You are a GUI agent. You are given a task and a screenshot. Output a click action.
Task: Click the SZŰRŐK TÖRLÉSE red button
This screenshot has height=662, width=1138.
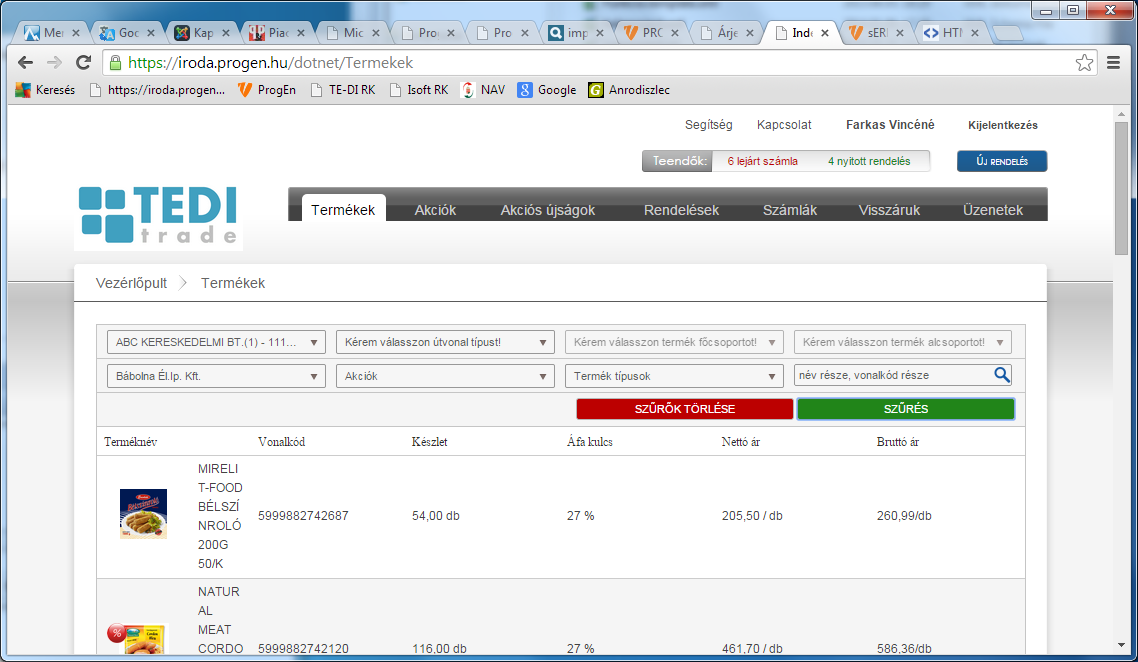click(684, 409)
